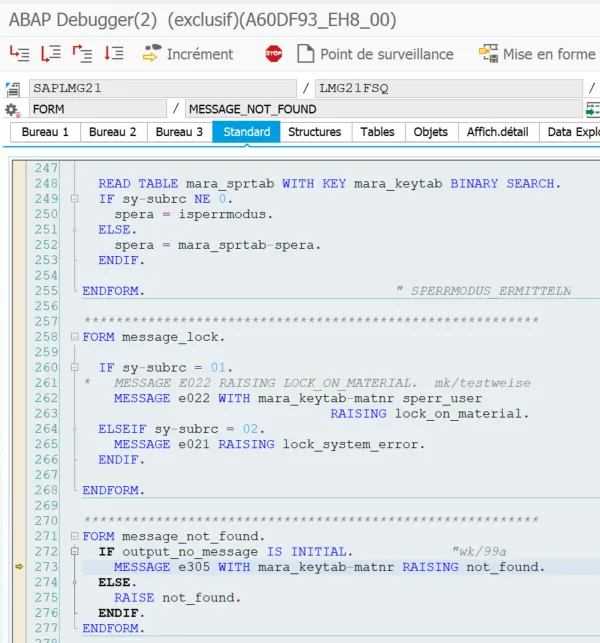Click the yellow current-line arrow at line 273
This screenshot has width=600, height=643.
[19, 567]
